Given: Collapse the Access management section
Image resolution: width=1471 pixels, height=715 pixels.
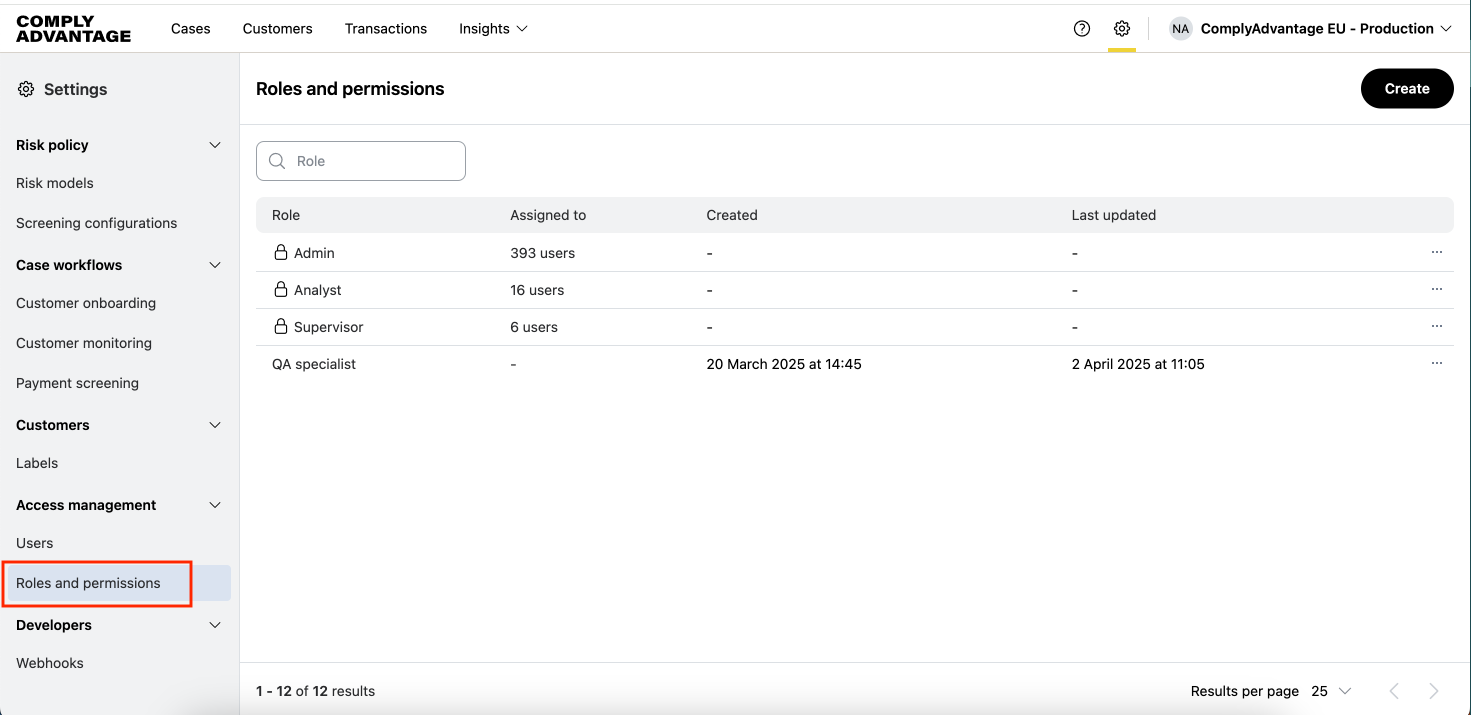Looking at the screenshot, I should tap(214, 505).
